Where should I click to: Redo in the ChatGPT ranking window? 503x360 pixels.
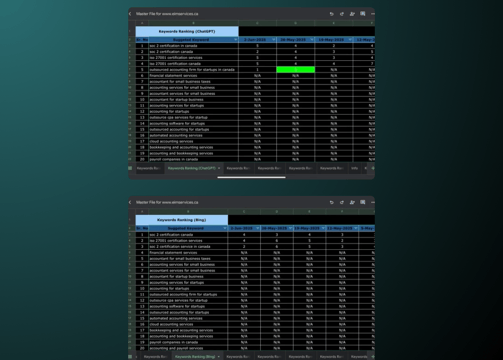click(342, 14)
